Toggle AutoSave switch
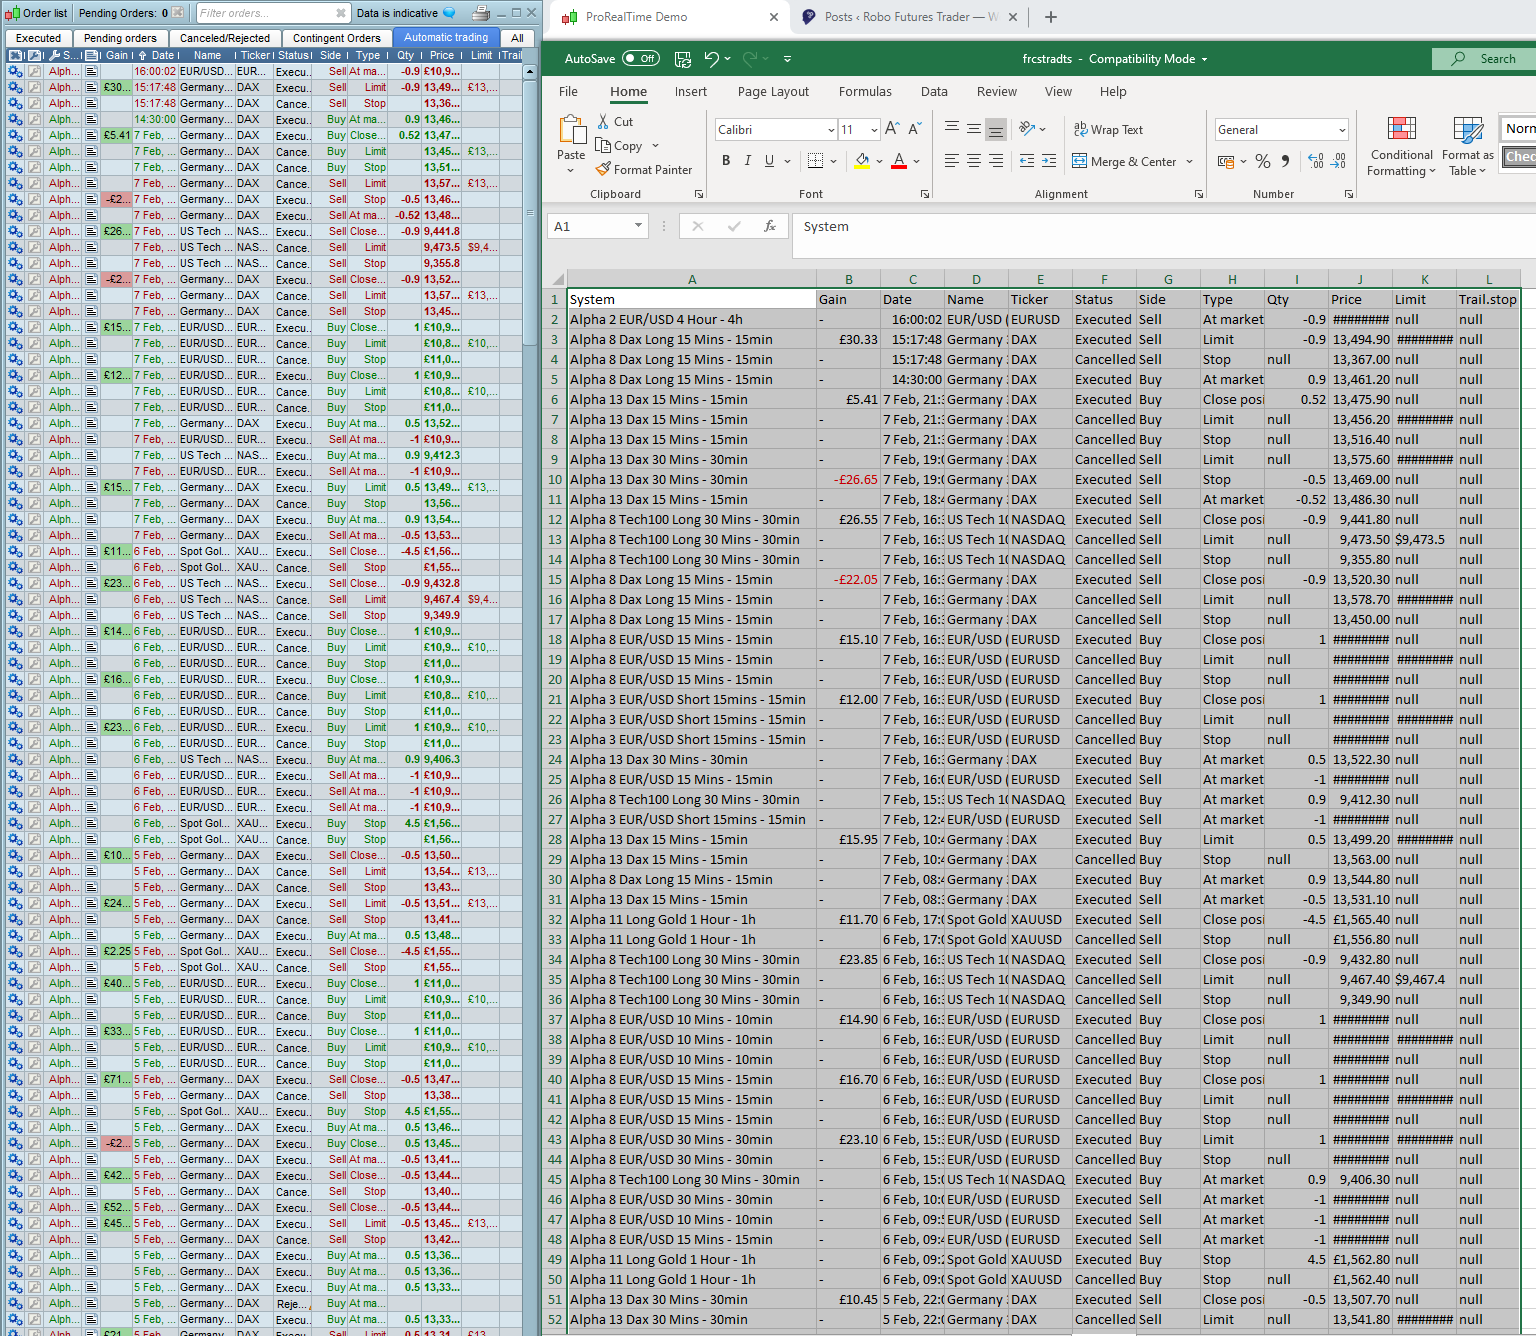1536x1336 pixels. [641, 59]
